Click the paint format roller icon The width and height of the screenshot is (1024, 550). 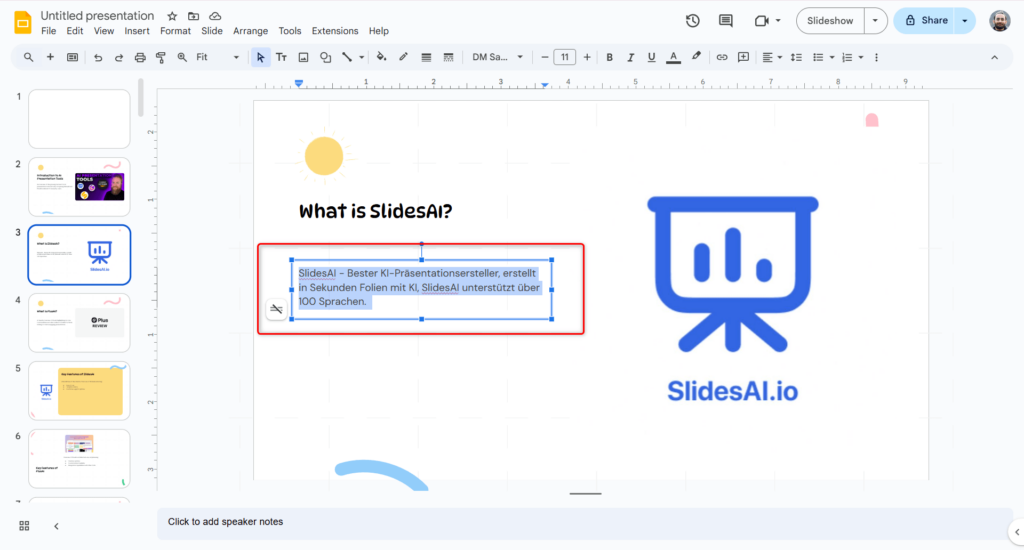(x=161, y=57)
